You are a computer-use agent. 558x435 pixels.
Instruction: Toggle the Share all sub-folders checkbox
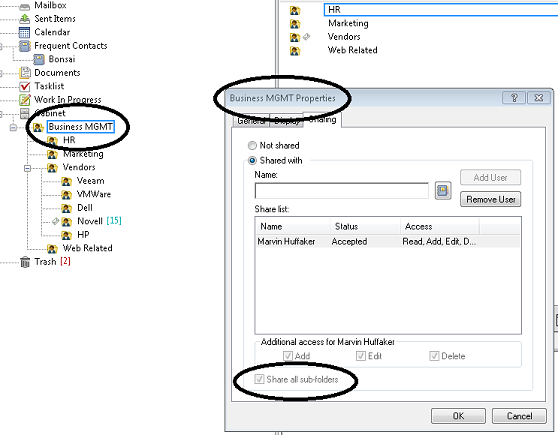(x=259, y=379)
